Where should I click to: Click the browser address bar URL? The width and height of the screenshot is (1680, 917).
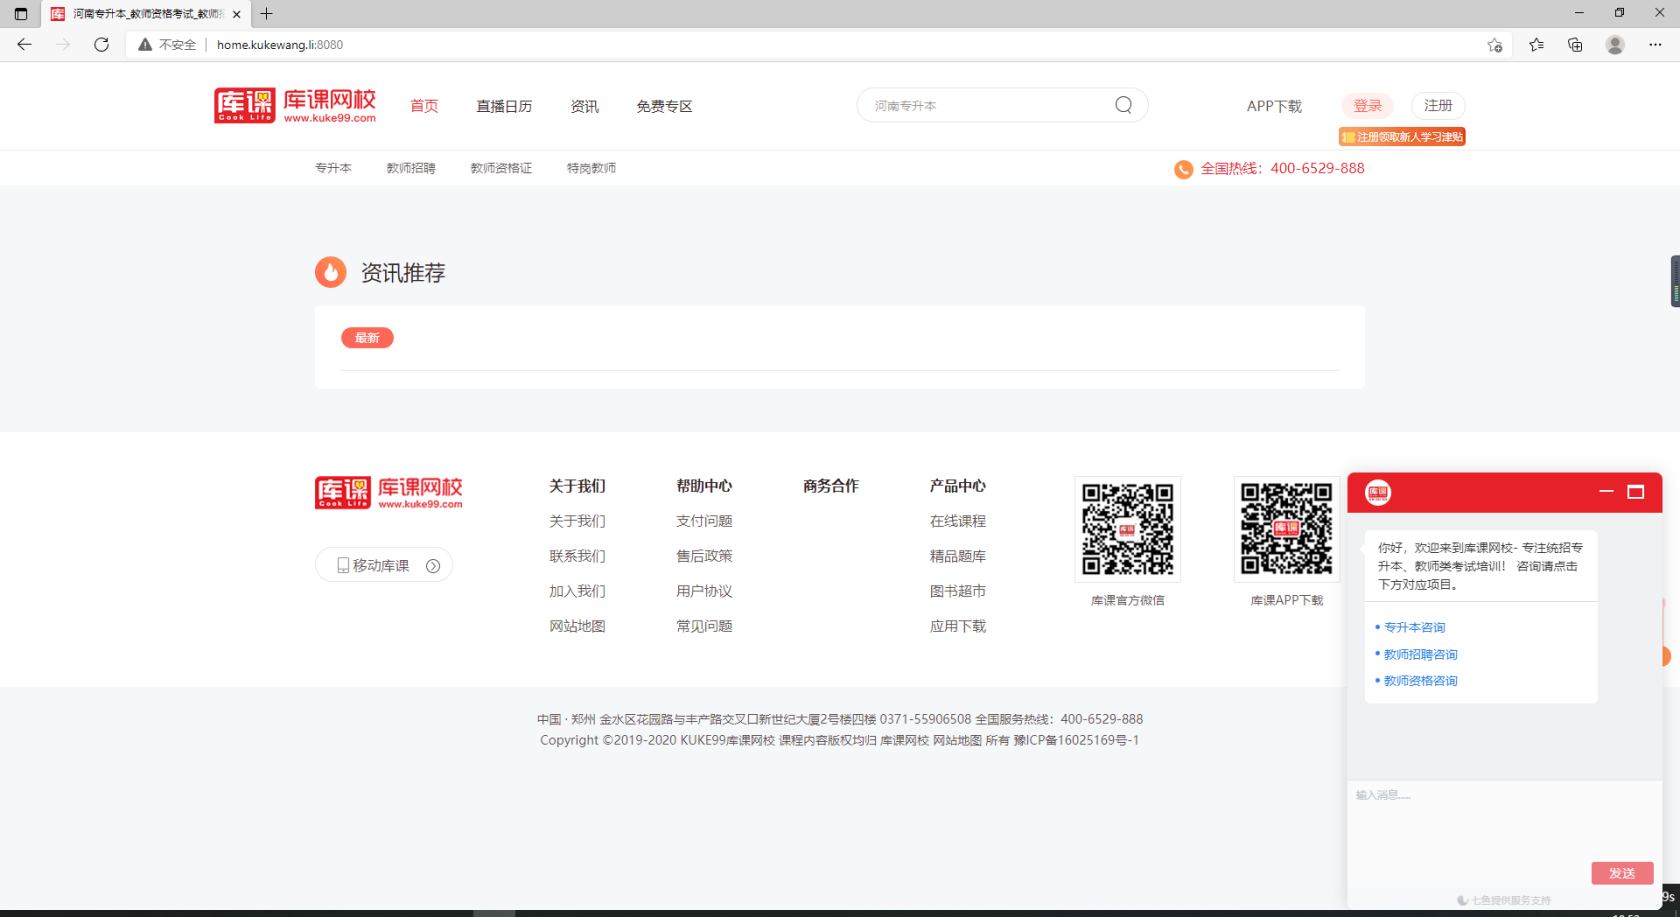click(x=280, y=45)
